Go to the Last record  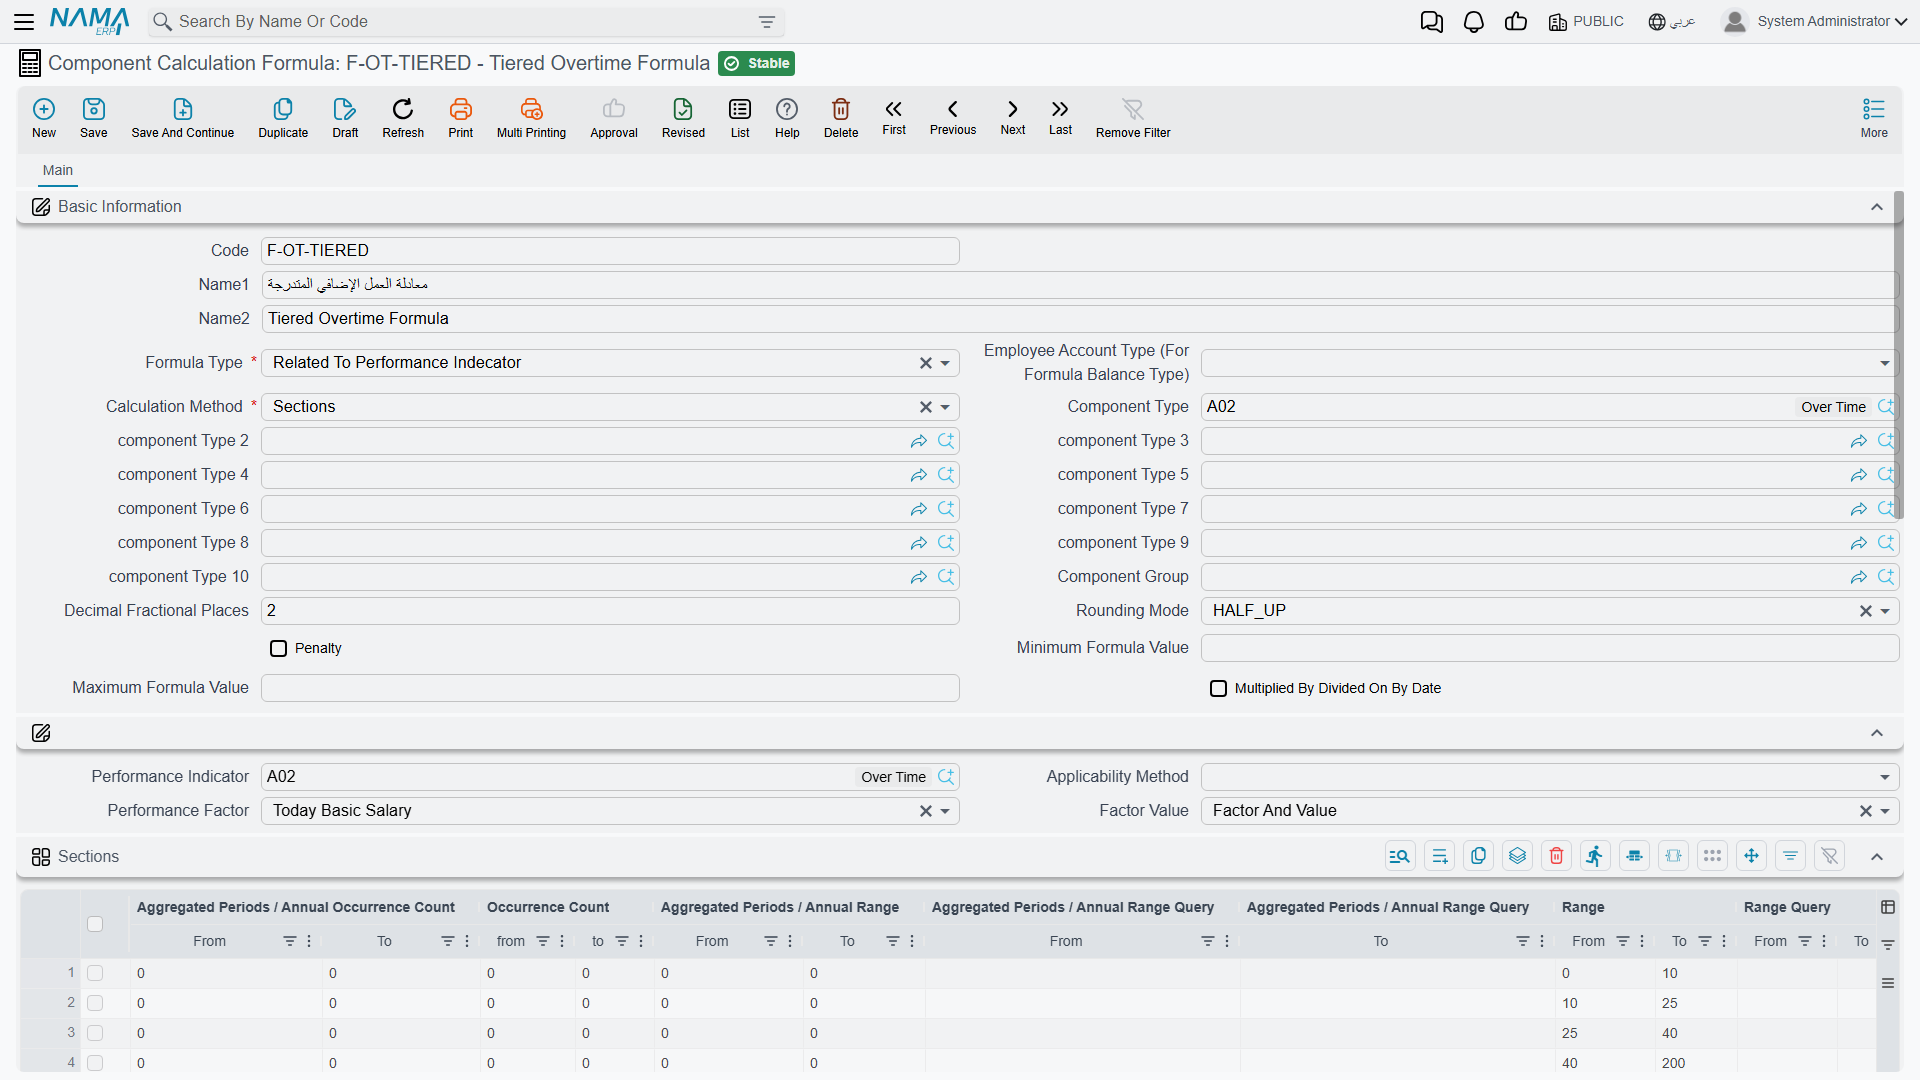(1060, 109)
